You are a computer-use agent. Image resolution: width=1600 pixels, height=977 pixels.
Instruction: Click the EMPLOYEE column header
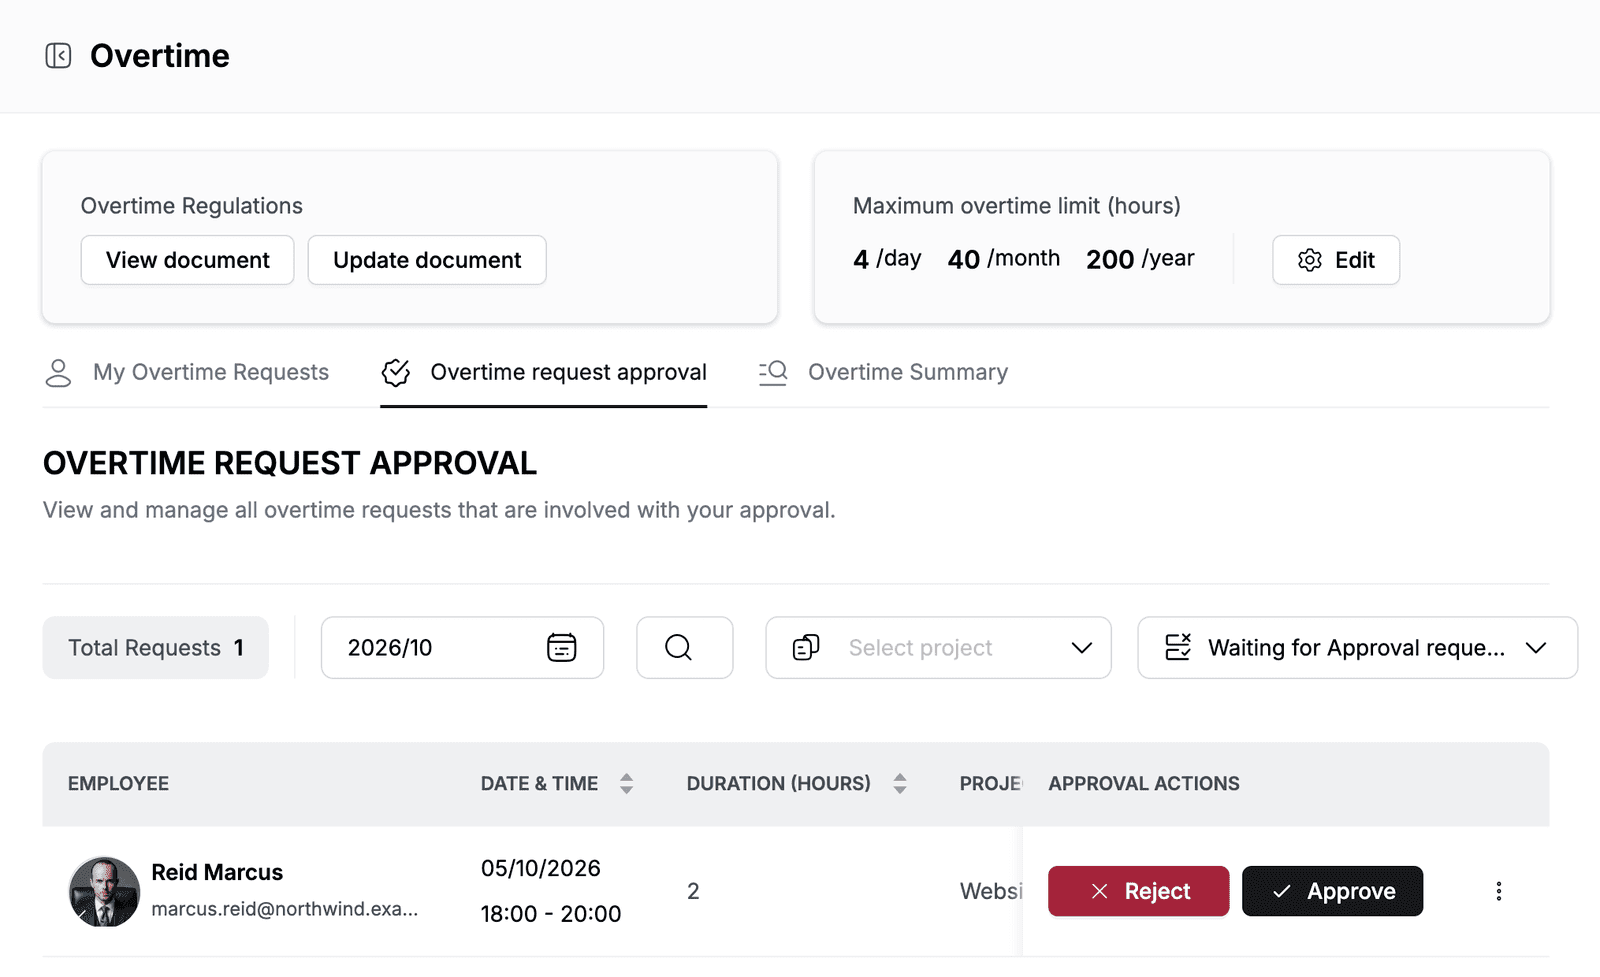click(118, 784)
